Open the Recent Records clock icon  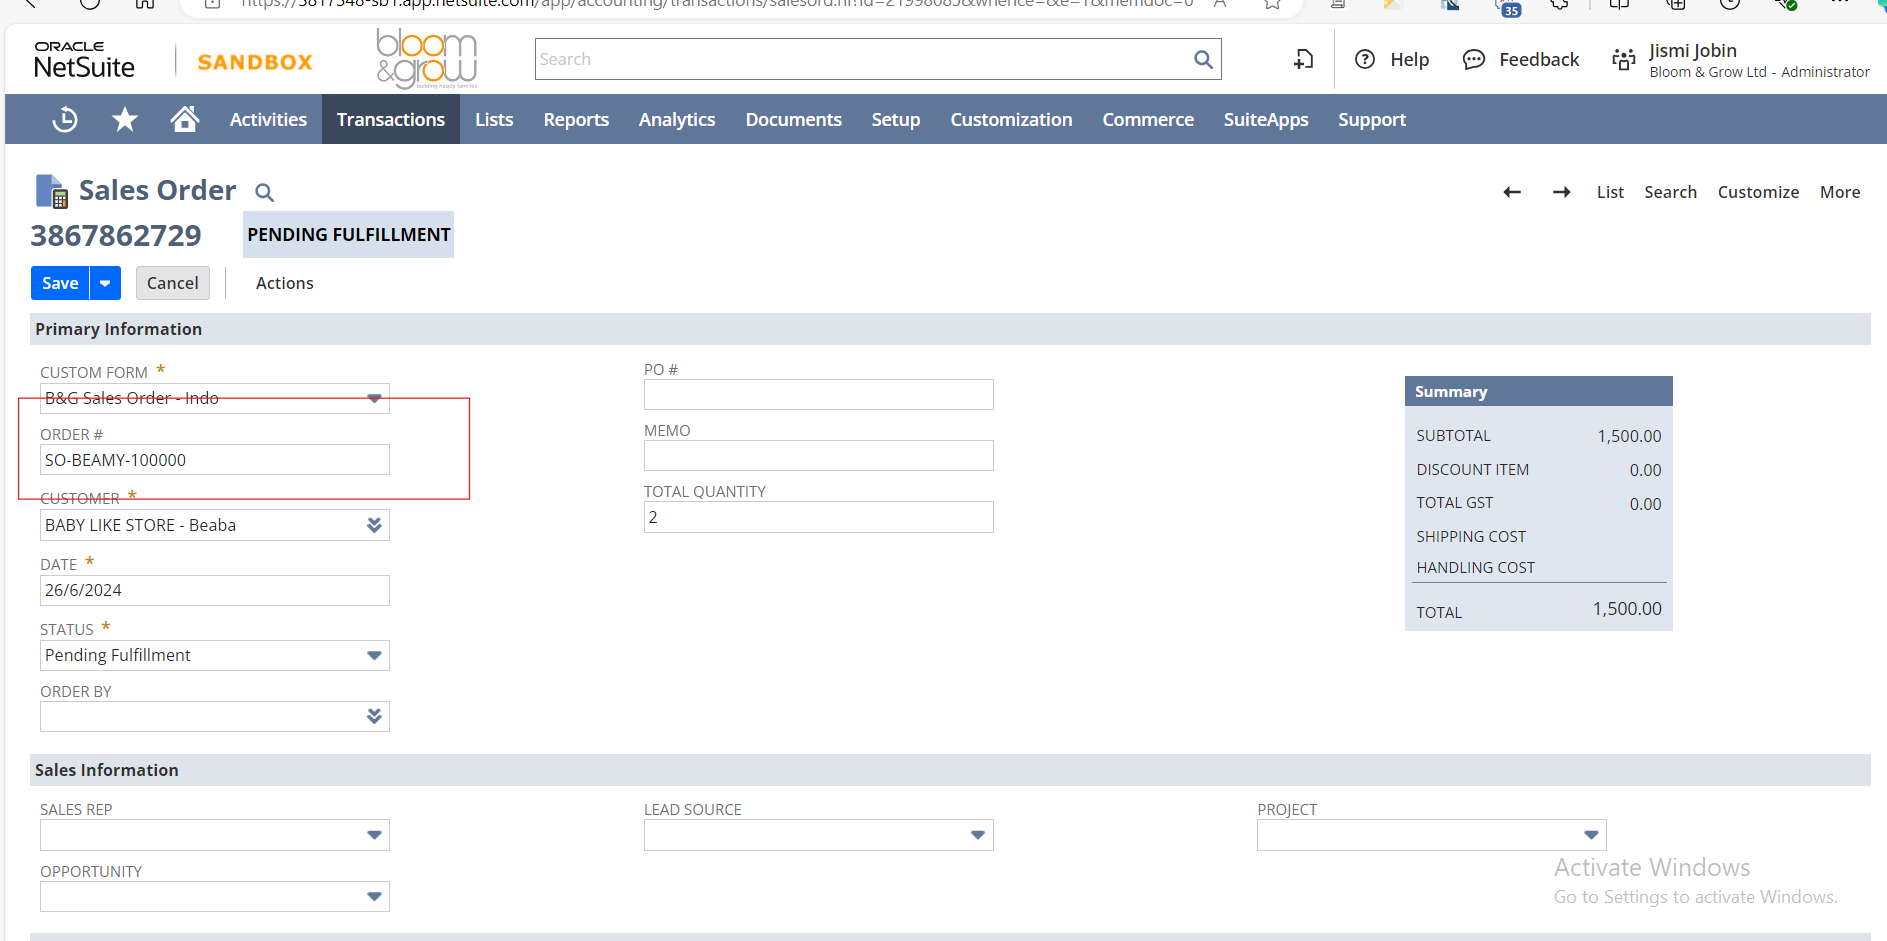[65, 119]
